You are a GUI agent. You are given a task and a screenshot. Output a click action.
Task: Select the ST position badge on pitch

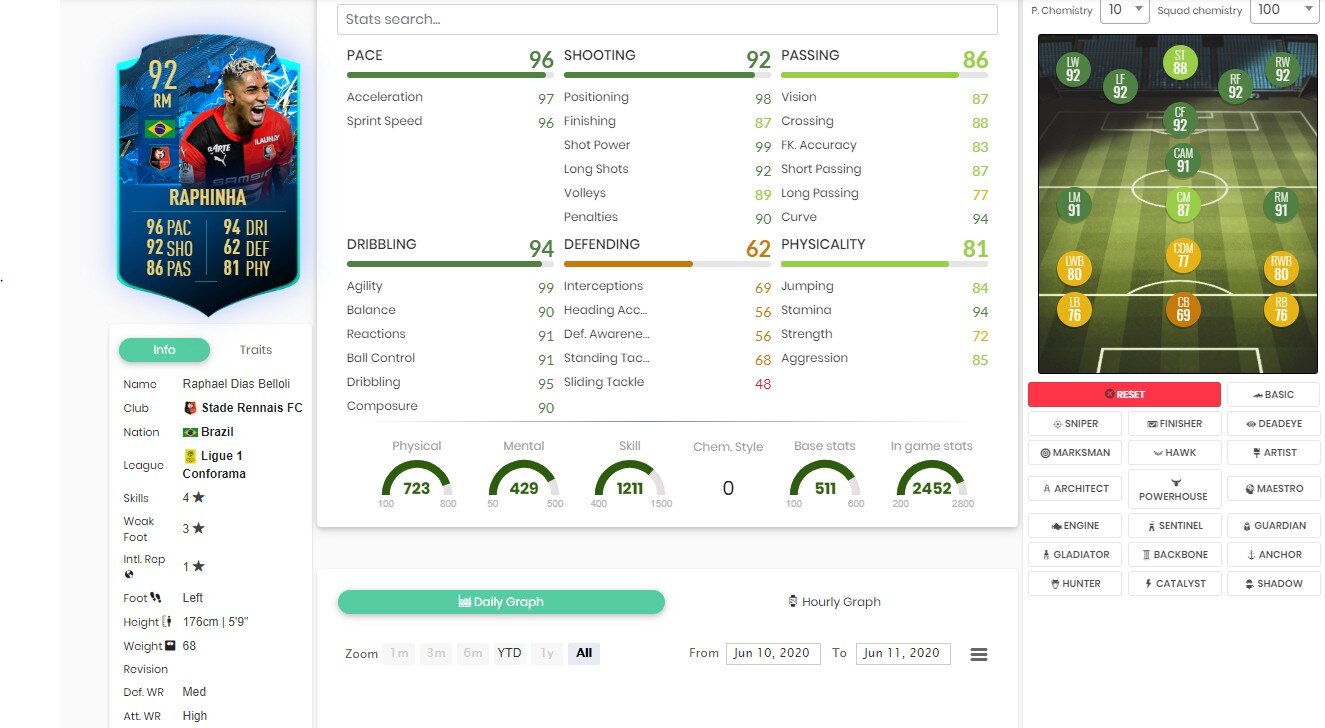click(x=1180, y=63)
